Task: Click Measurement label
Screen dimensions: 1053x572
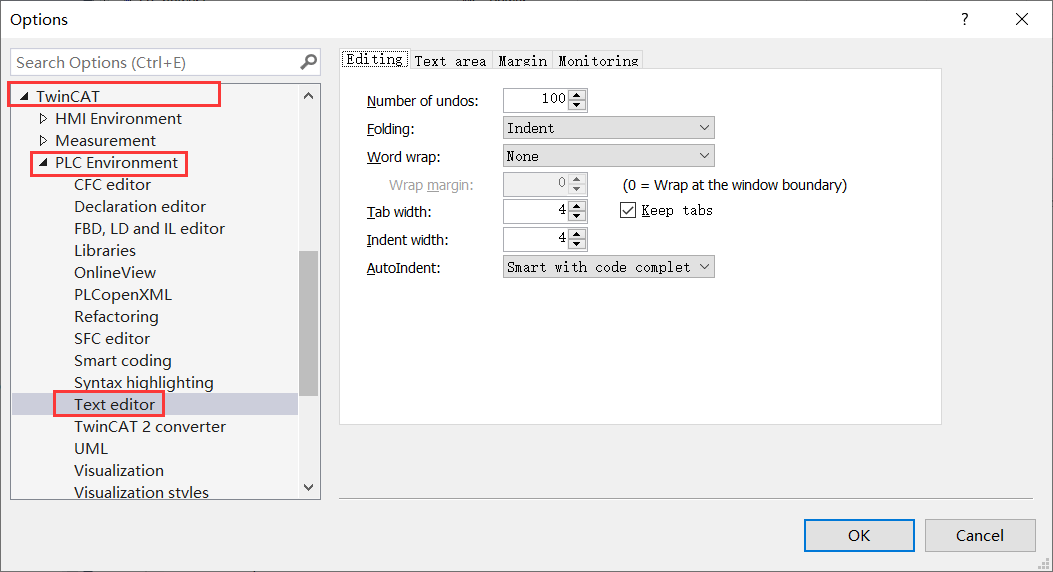Action: coord(105,141)
